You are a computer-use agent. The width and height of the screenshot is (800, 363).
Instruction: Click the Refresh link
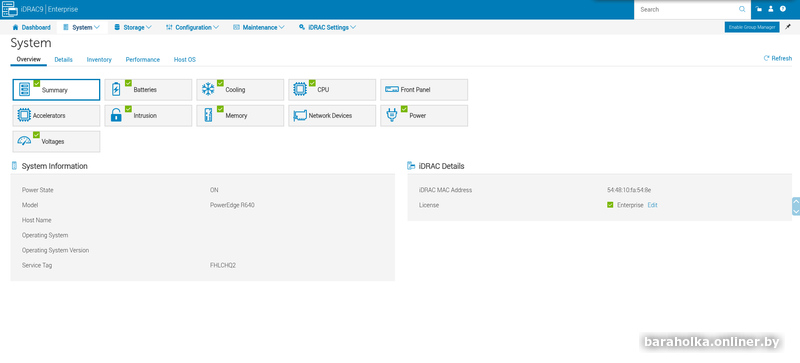pyautogui.click(x=778, y=59)
